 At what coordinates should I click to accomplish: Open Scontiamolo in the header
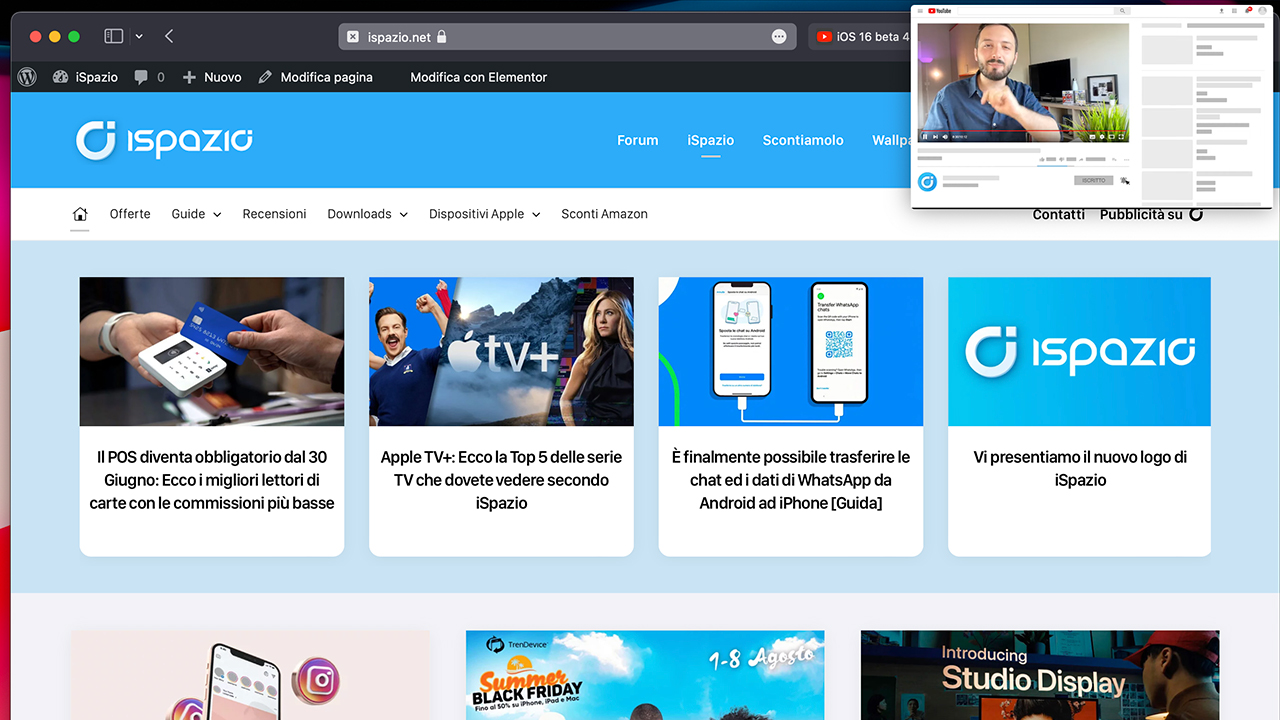pos(803,140)
